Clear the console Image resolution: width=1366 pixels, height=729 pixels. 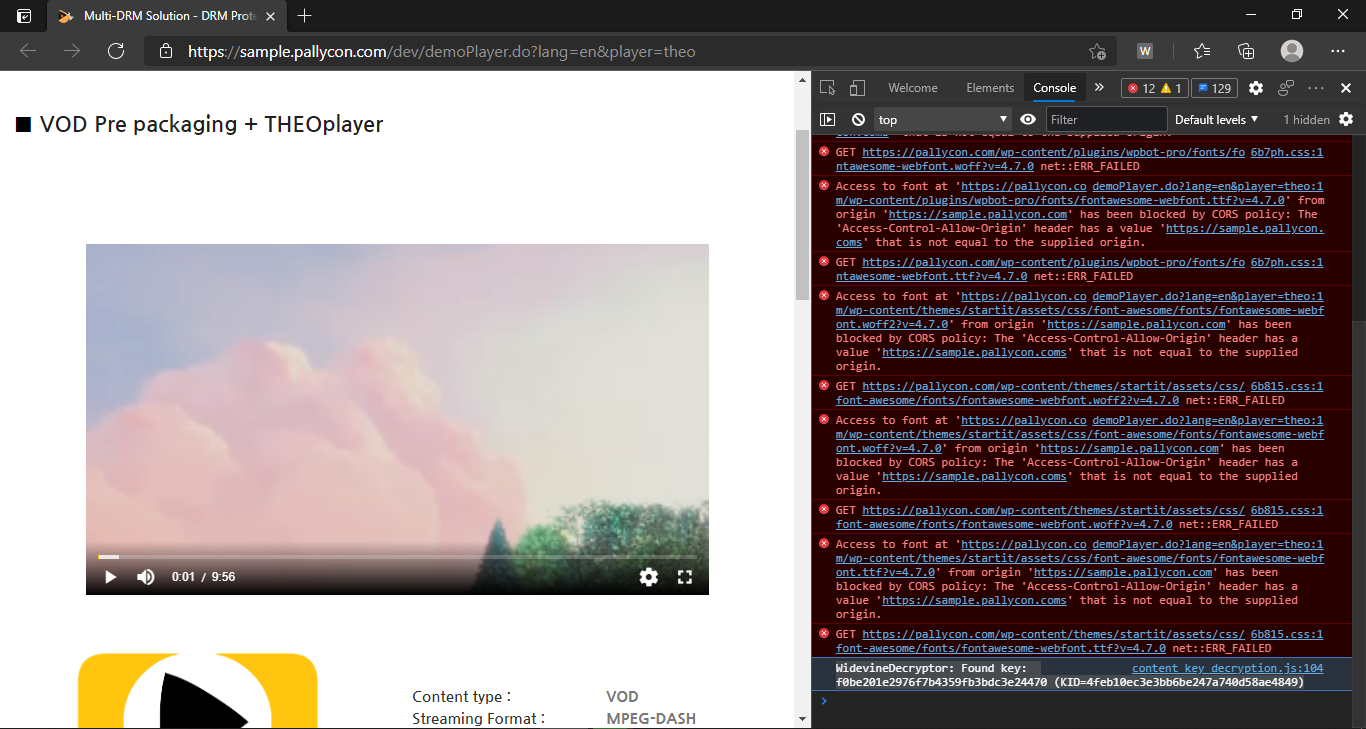coord(858,119)
